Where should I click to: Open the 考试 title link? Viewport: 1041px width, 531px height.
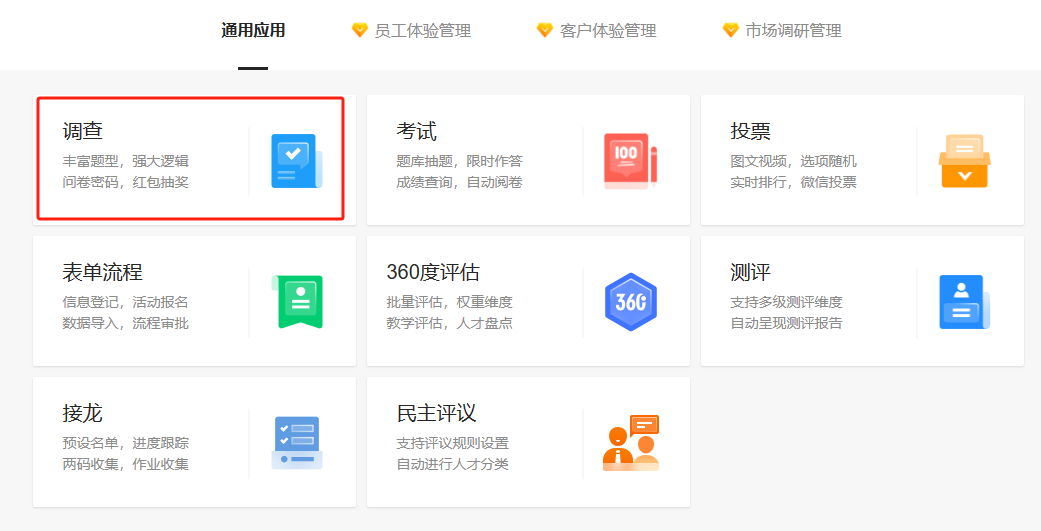(x=416, y=131)
